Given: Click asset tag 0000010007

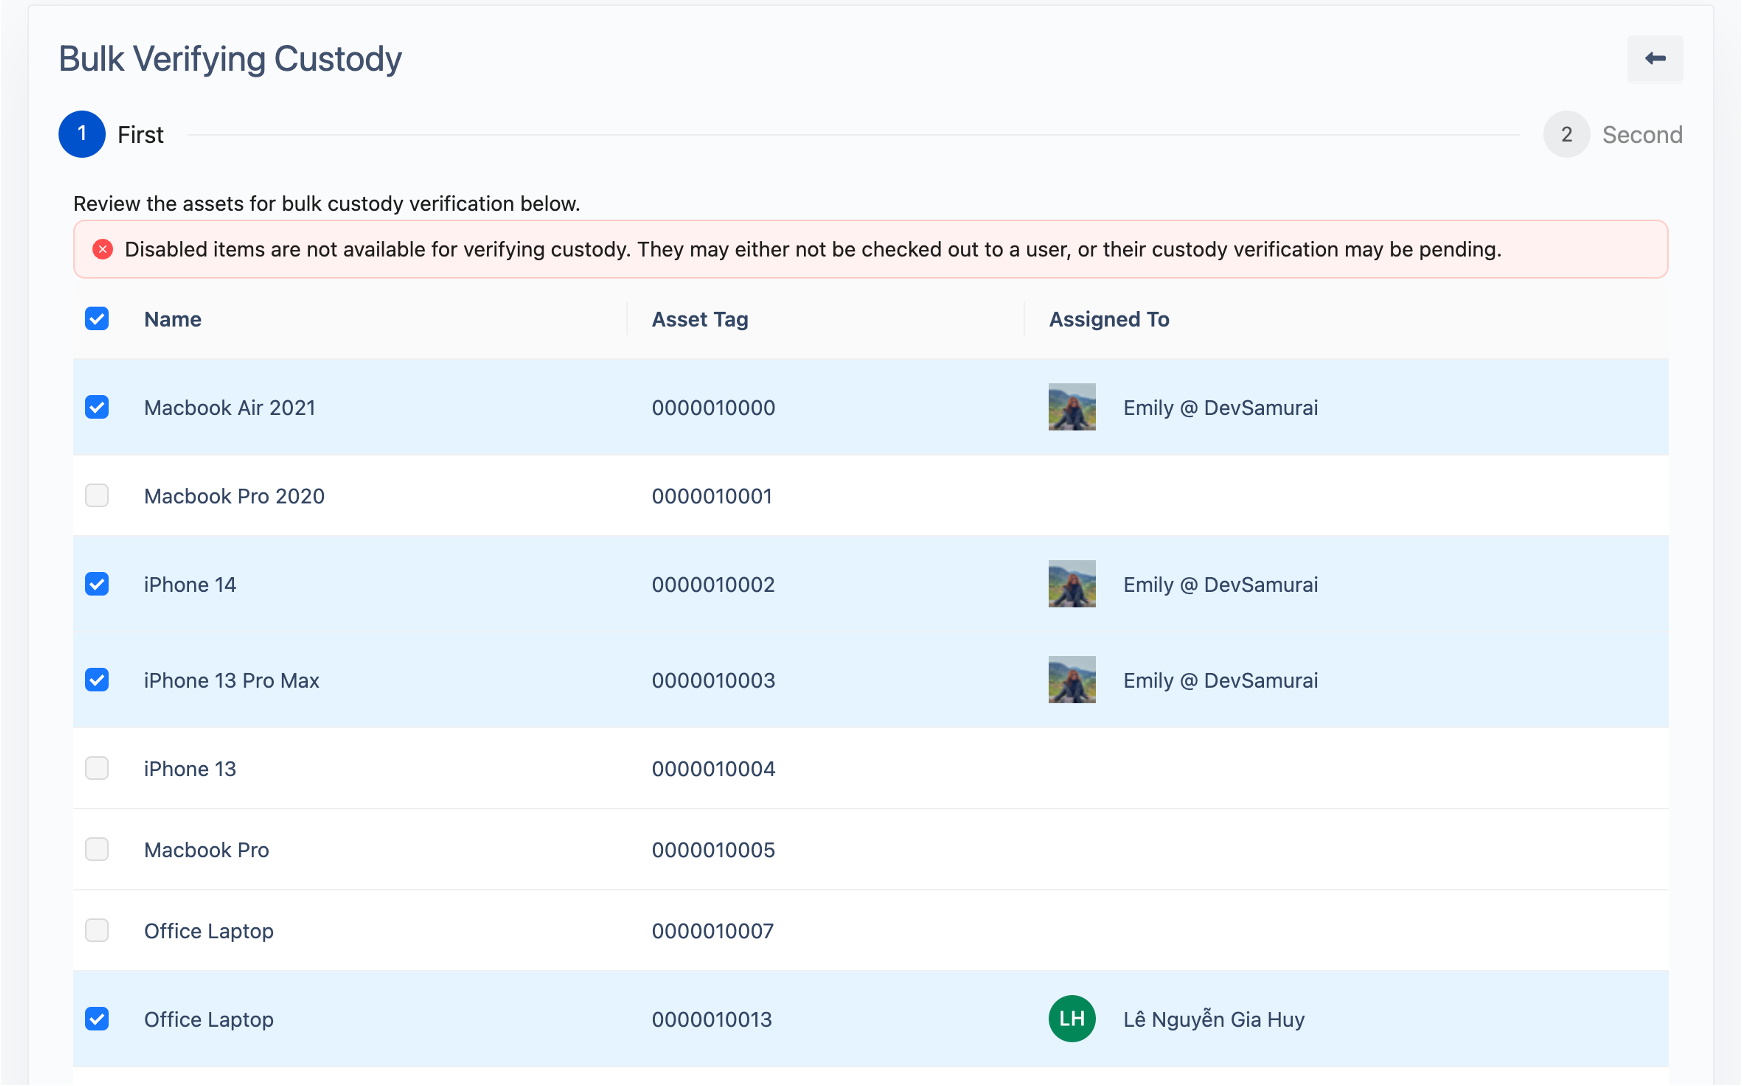Looking at the screenshot, I should click(x=713, y=931).
